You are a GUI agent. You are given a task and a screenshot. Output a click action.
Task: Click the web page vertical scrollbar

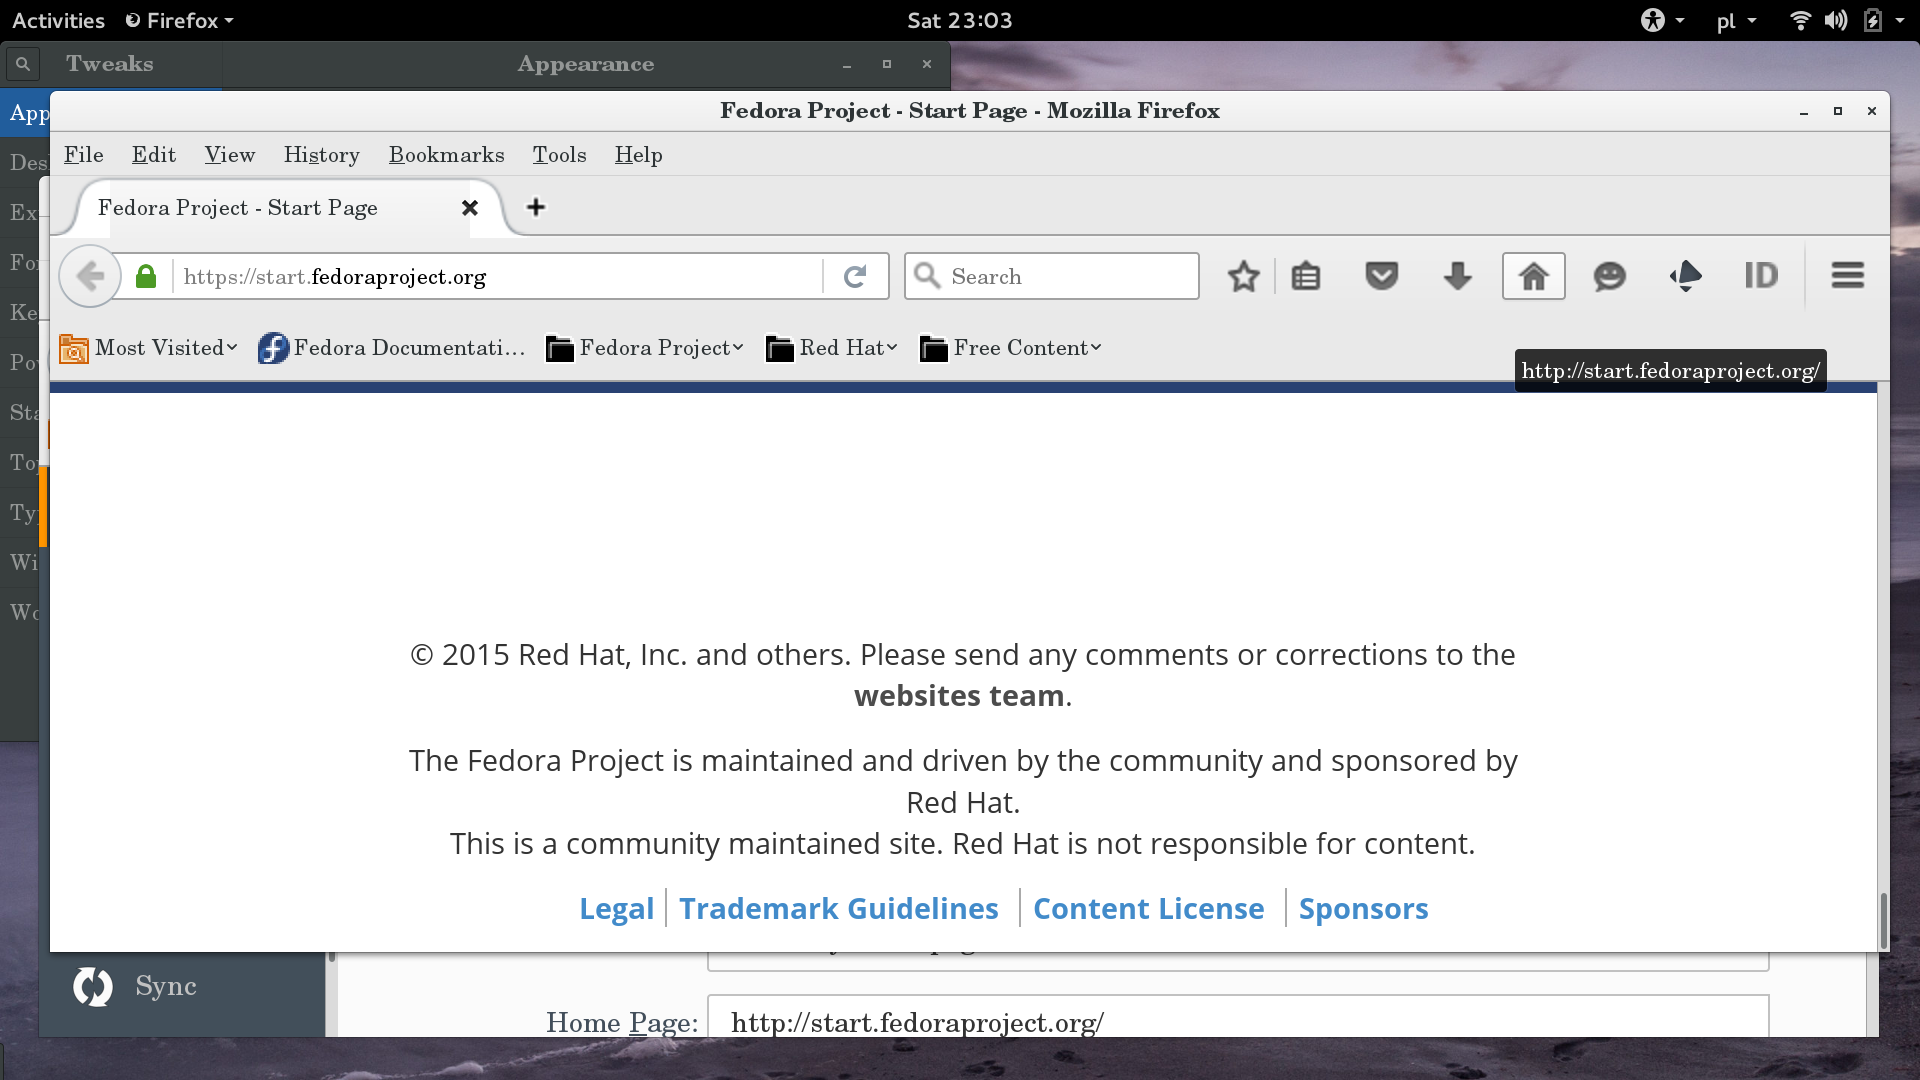(1884, 920)
